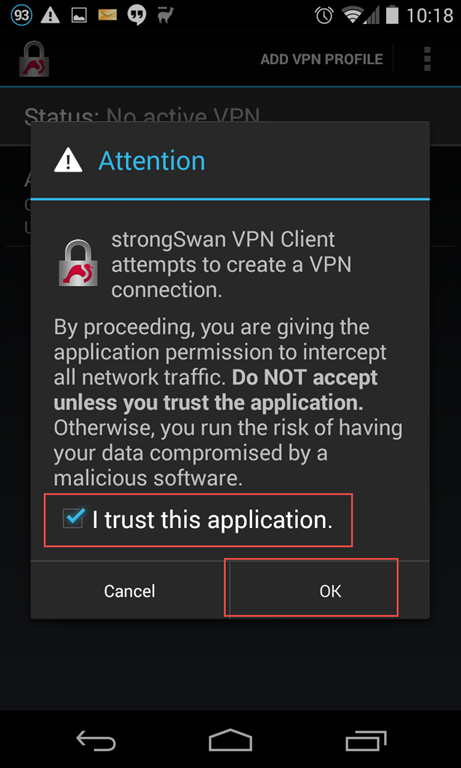Tap the Android back navigation button
This screenshot has width=461, height=768.
pos(96,739)
